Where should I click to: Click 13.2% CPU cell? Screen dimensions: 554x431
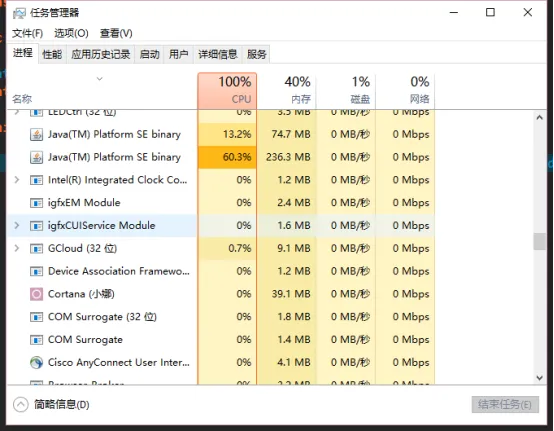coord(227,135)
